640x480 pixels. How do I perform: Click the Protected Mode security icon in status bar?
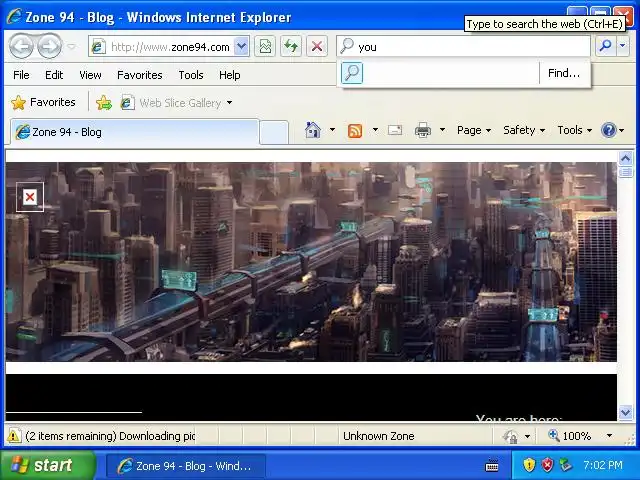point(510,436)
